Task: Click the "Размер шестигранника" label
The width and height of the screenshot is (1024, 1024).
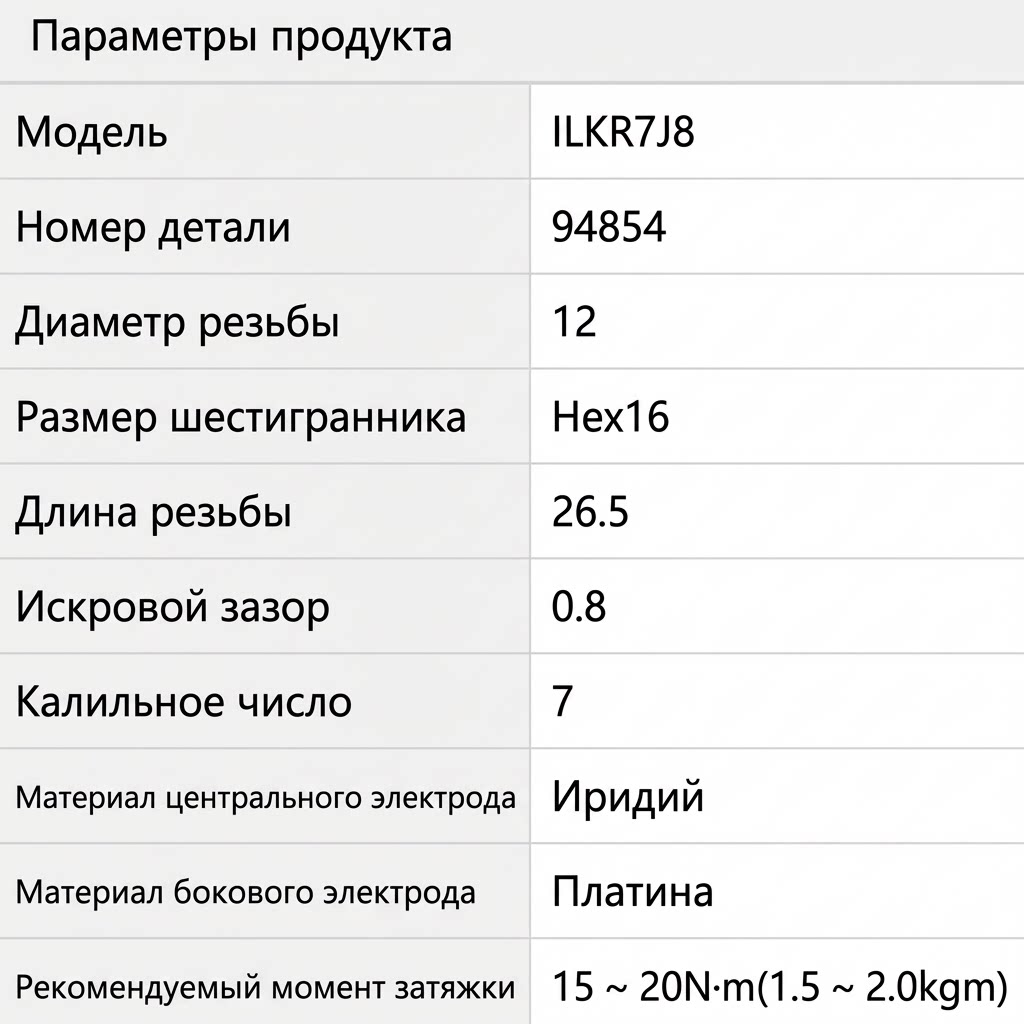Action: [x=241, y=417]
